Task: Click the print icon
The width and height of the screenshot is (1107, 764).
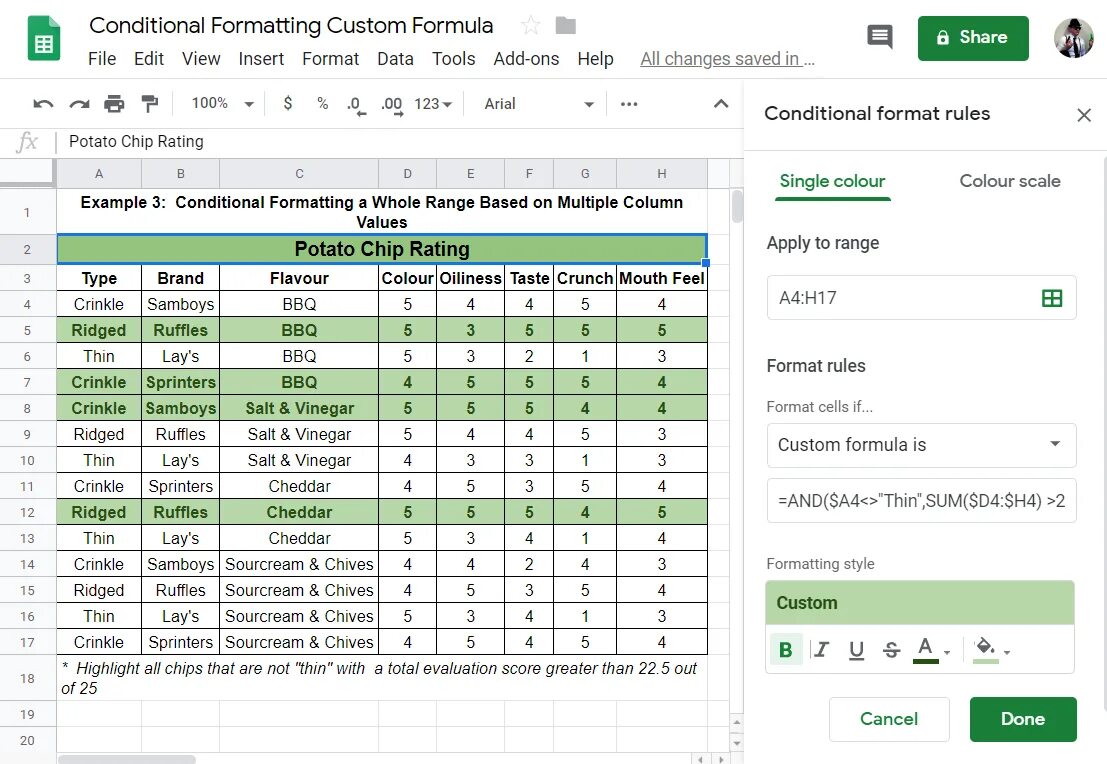Action: [115, 104]
